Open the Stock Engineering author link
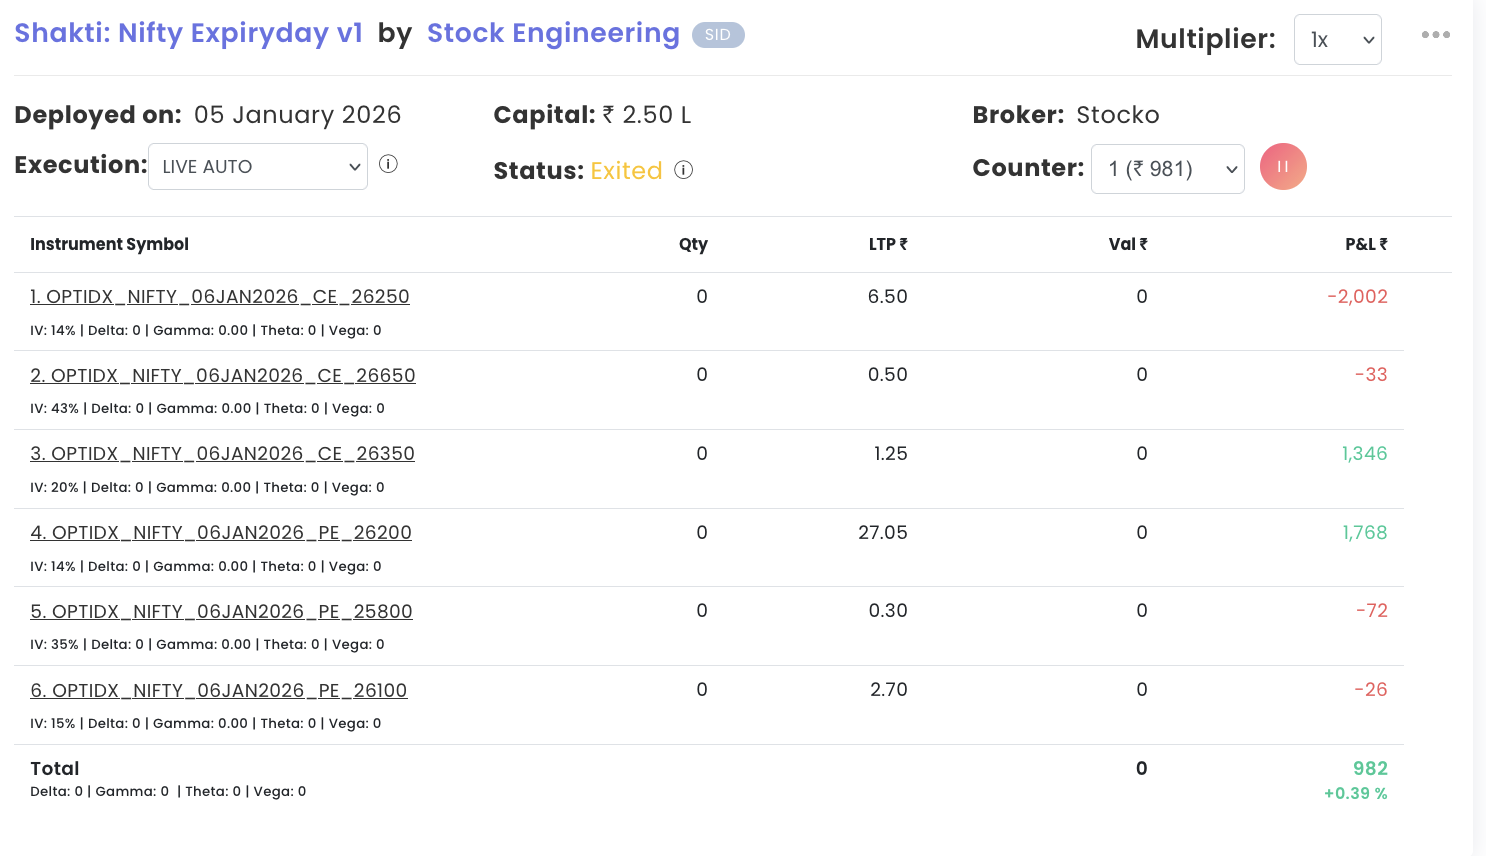Screen dimensions: 1486x856 [x=553, y=33]
